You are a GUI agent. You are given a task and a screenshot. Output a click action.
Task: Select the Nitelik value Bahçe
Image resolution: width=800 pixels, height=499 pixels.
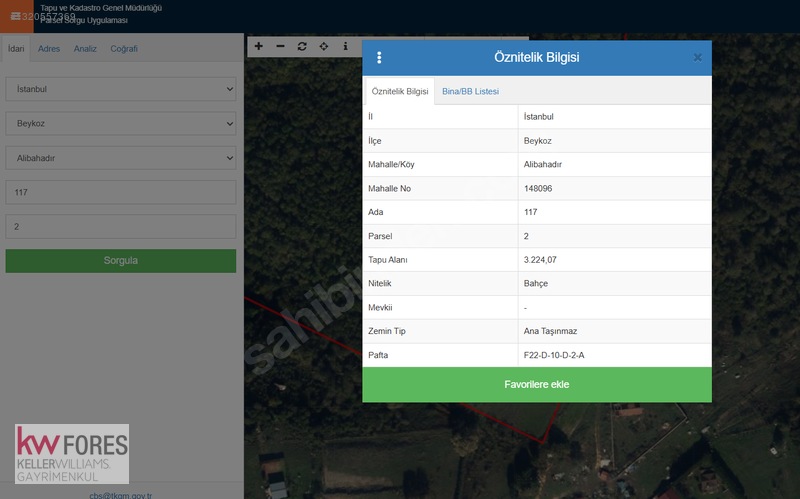click(536, 283)
